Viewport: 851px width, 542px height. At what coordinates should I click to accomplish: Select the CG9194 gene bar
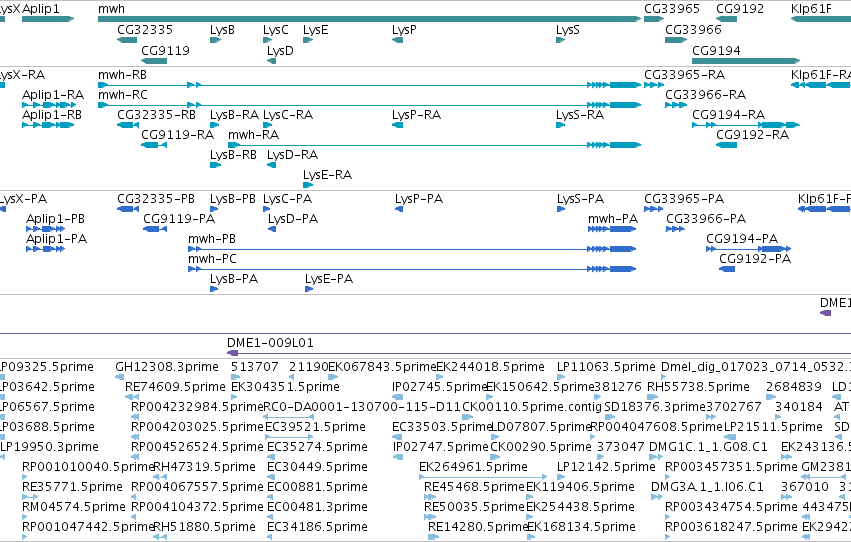746,61
